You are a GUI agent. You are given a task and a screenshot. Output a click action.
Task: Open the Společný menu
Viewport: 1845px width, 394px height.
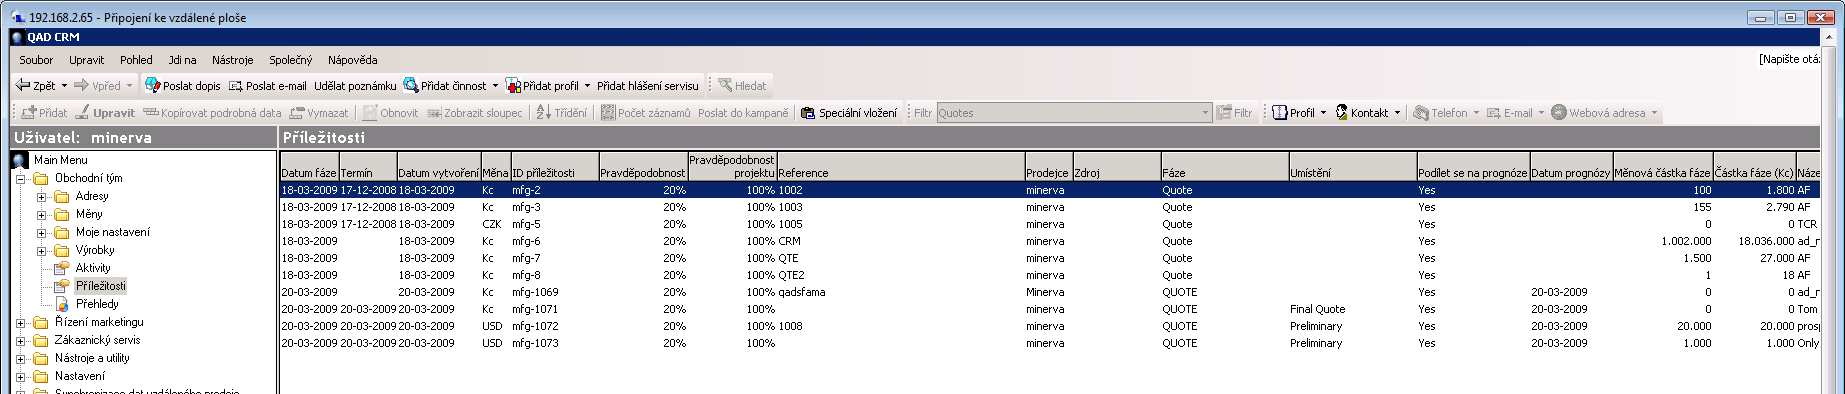291,60
